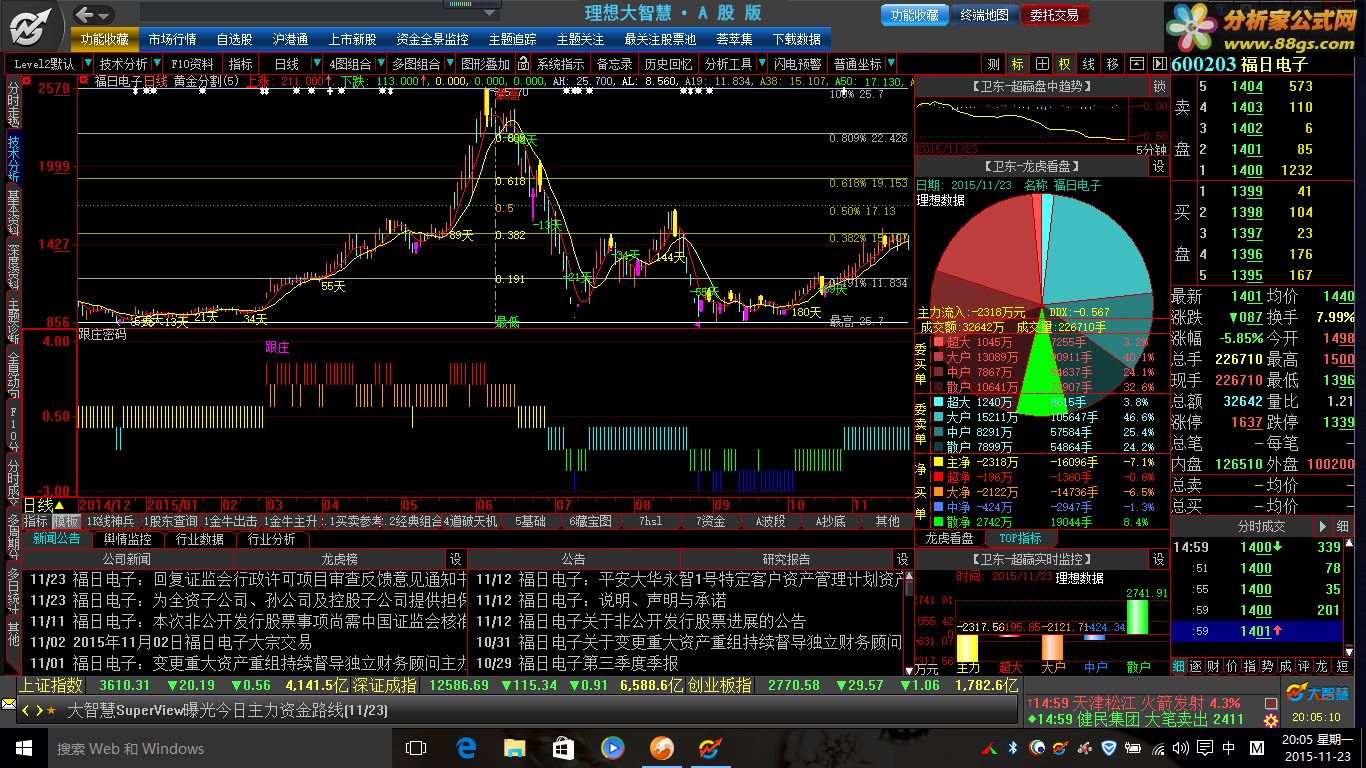Click 设 settings beside 龙虎榜 news header
Image resolution: width=1366 pixels, height=768 pixels.
tap(456, 560)
